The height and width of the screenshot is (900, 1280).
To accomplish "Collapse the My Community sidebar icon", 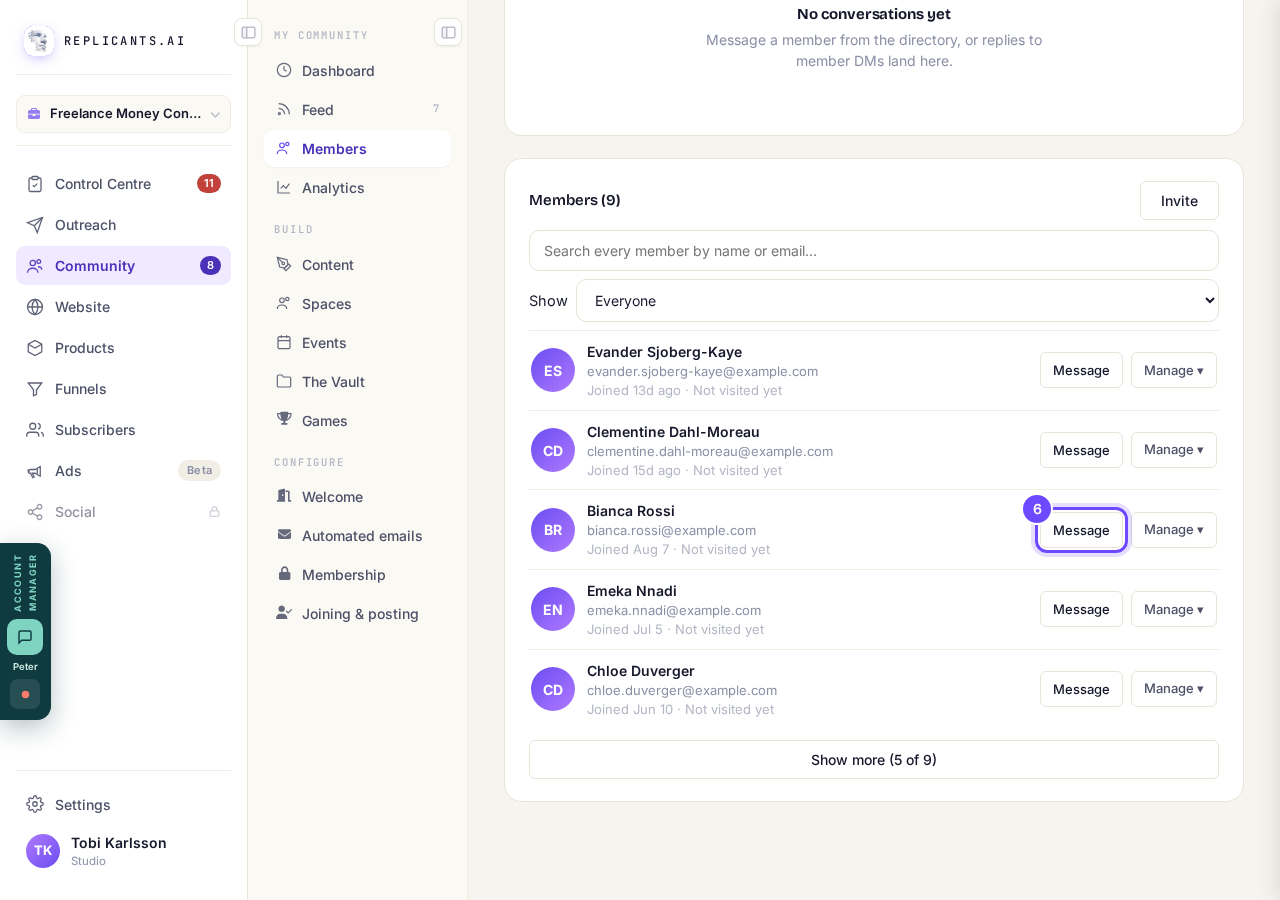I will [x=448, y=32].
